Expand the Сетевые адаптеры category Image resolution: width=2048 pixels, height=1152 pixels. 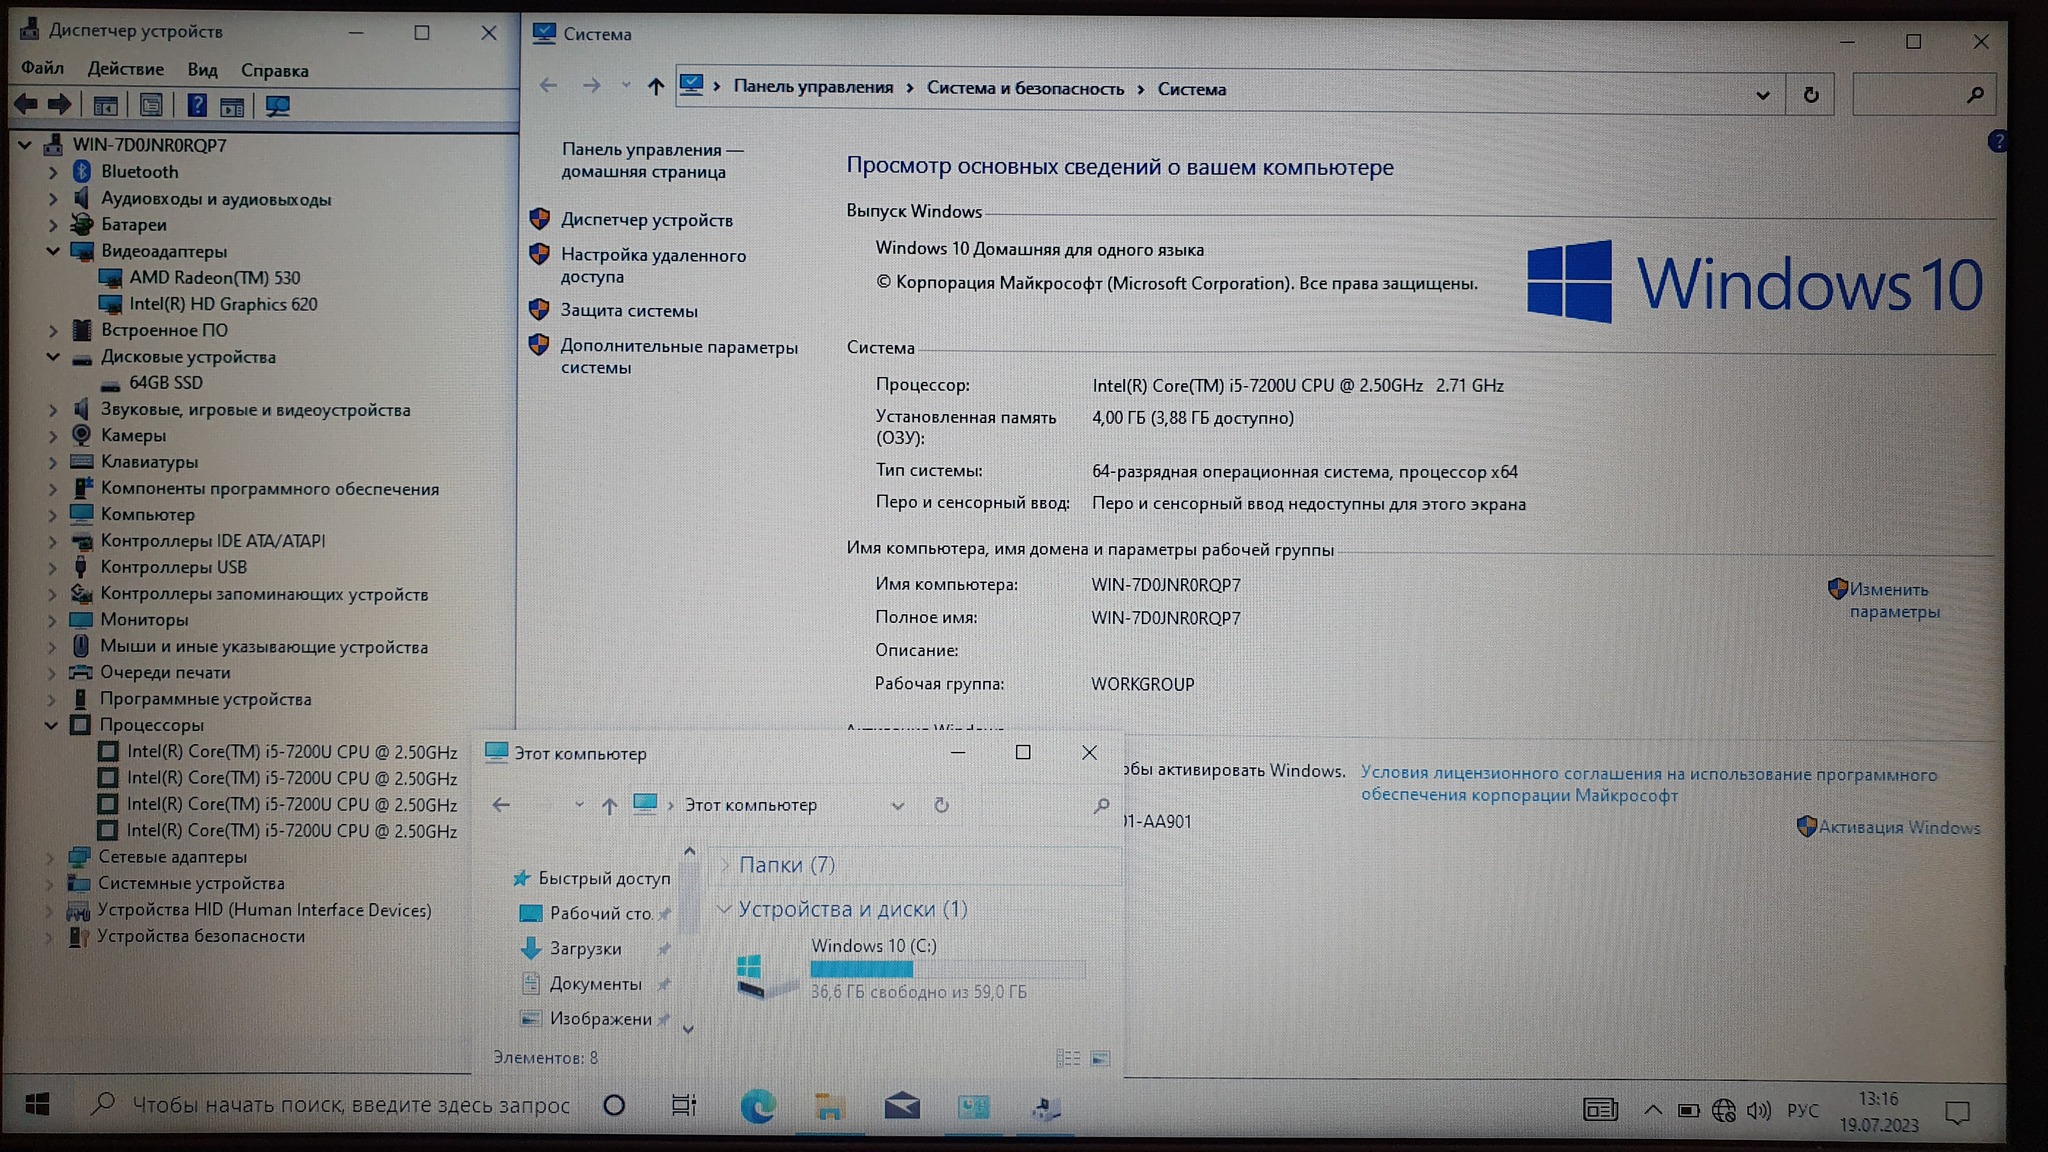coord(50,857)
